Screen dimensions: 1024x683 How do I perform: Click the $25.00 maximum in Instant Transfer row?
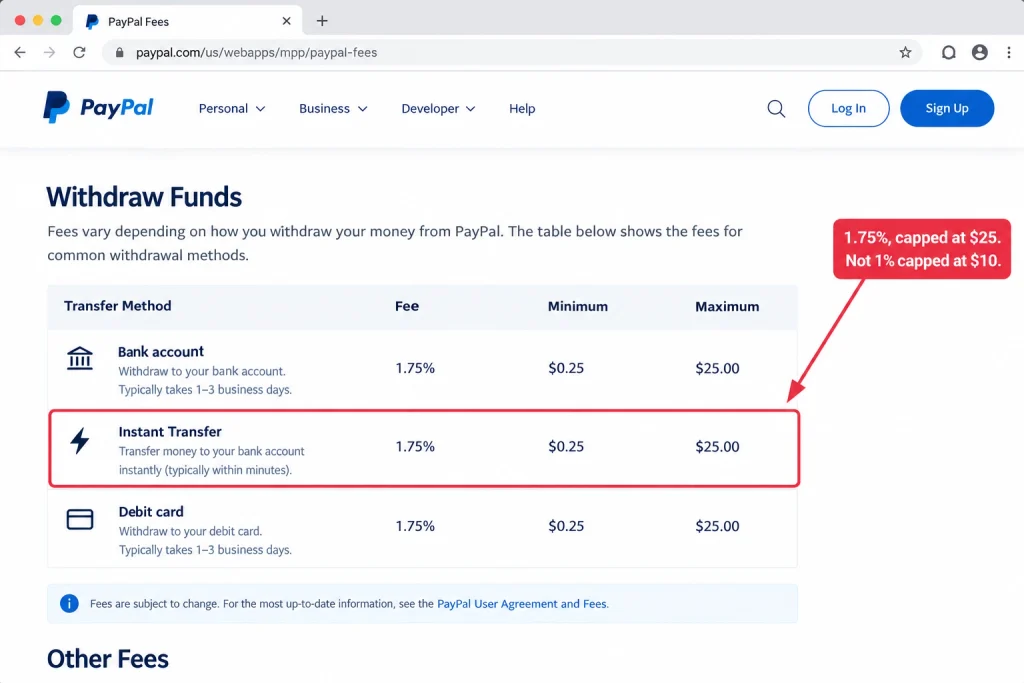pyautogui.click(x=717, y=446)
